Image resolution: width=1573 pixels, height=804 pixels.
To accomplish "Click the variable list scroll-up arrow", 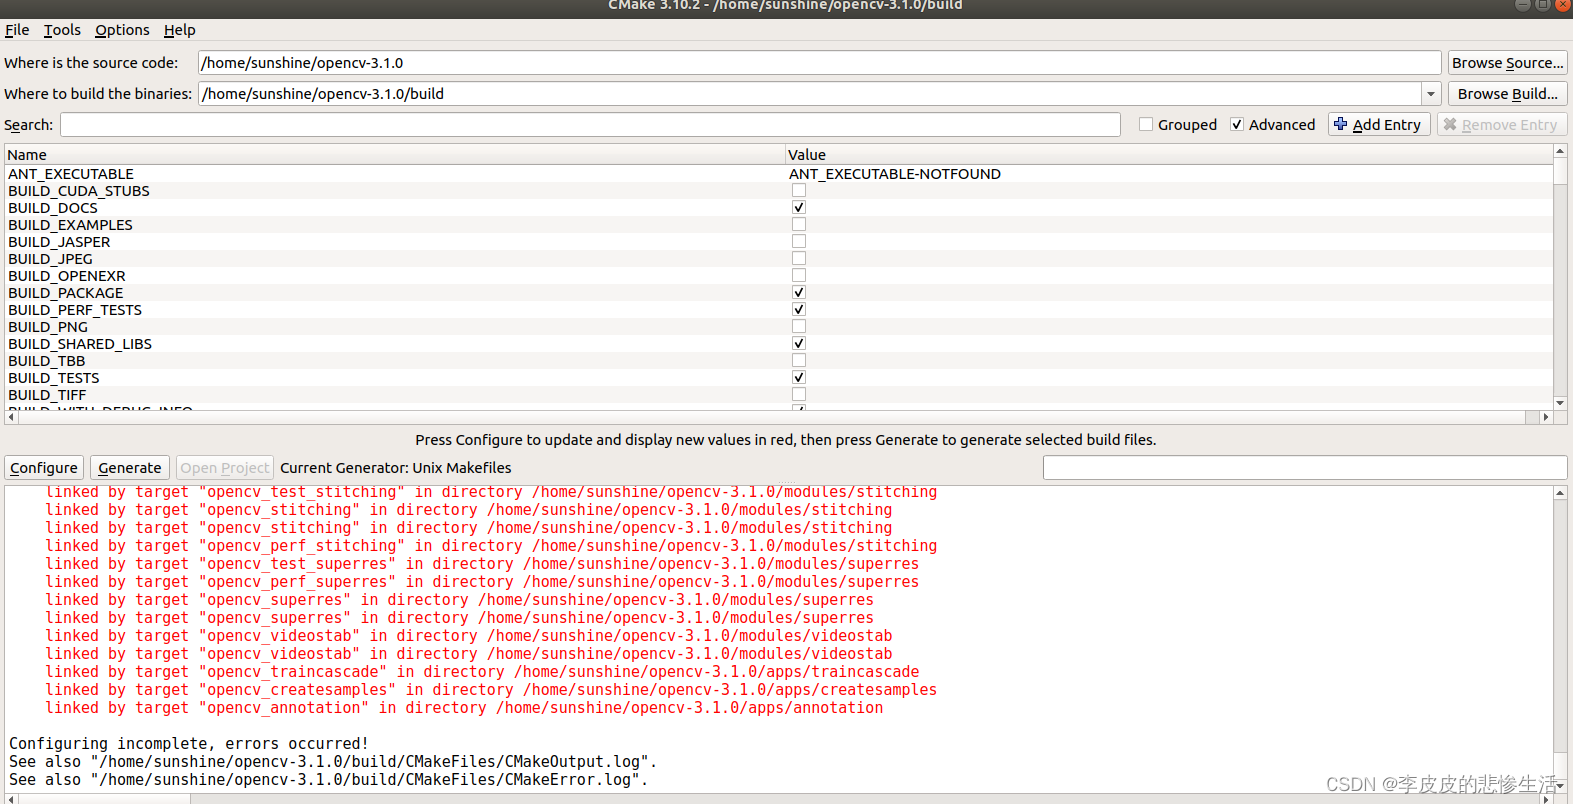I will pos(1559,151).
